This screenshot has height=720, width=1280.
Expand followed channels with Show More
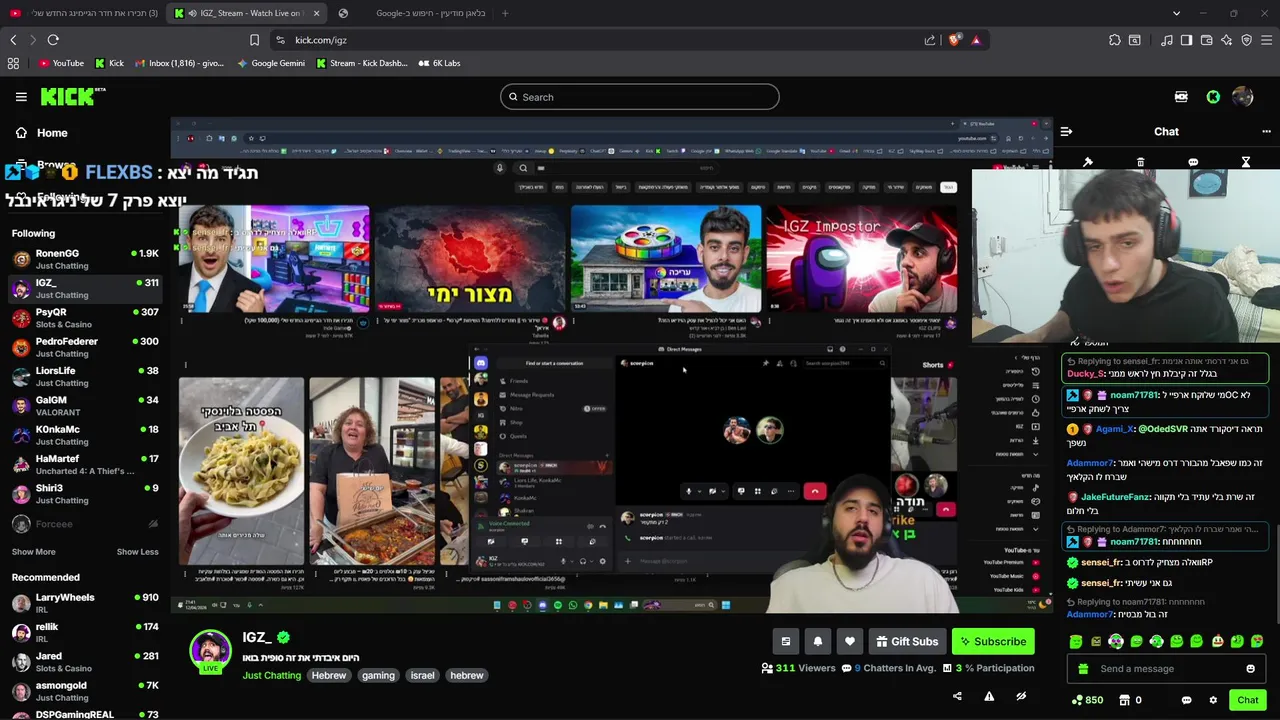click(x=33, y=552)
